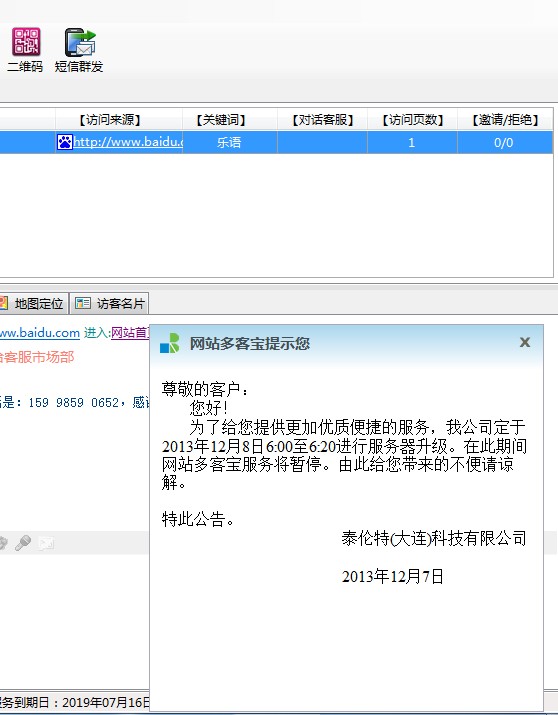Close the 网站多客宝提示您 notice popup

coord(525,342)
